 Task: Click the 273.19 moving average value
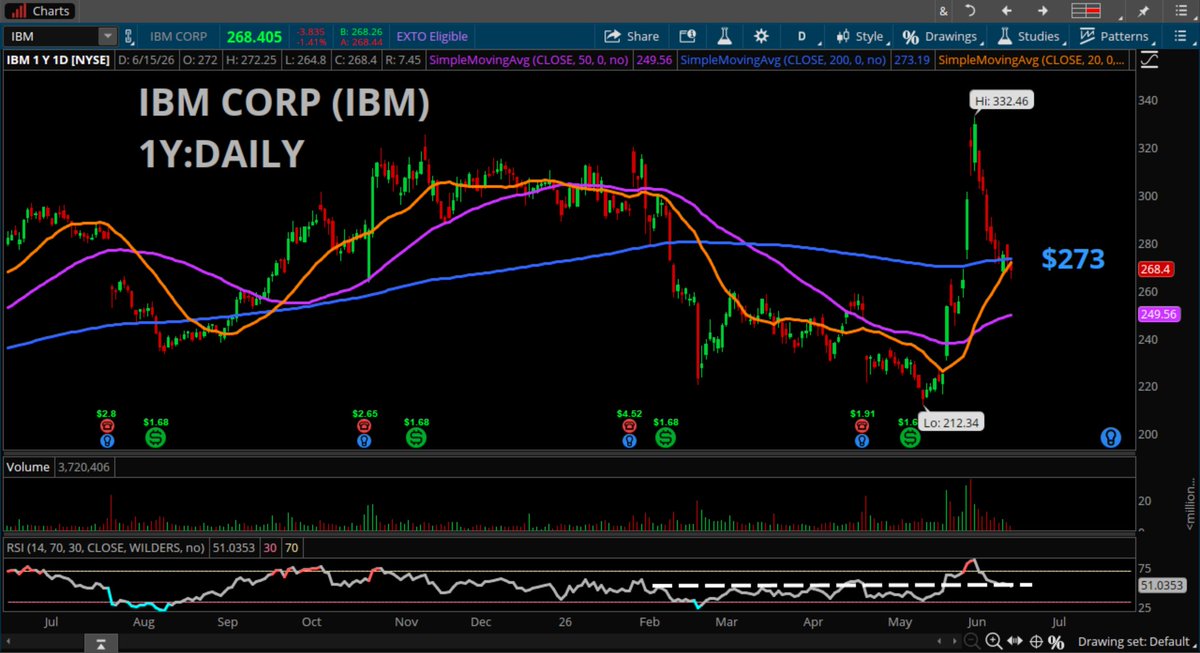coord(912,60)
